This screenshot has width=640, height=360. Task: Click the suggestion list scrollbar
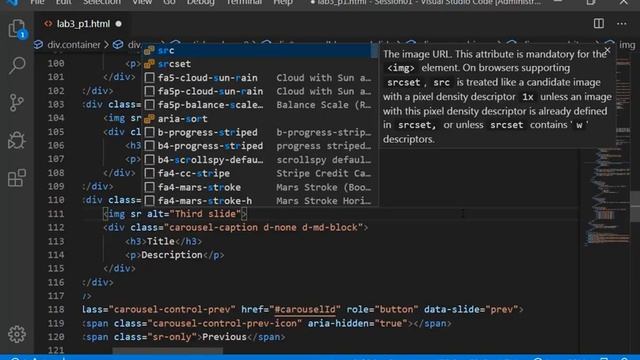coord(375,51)
